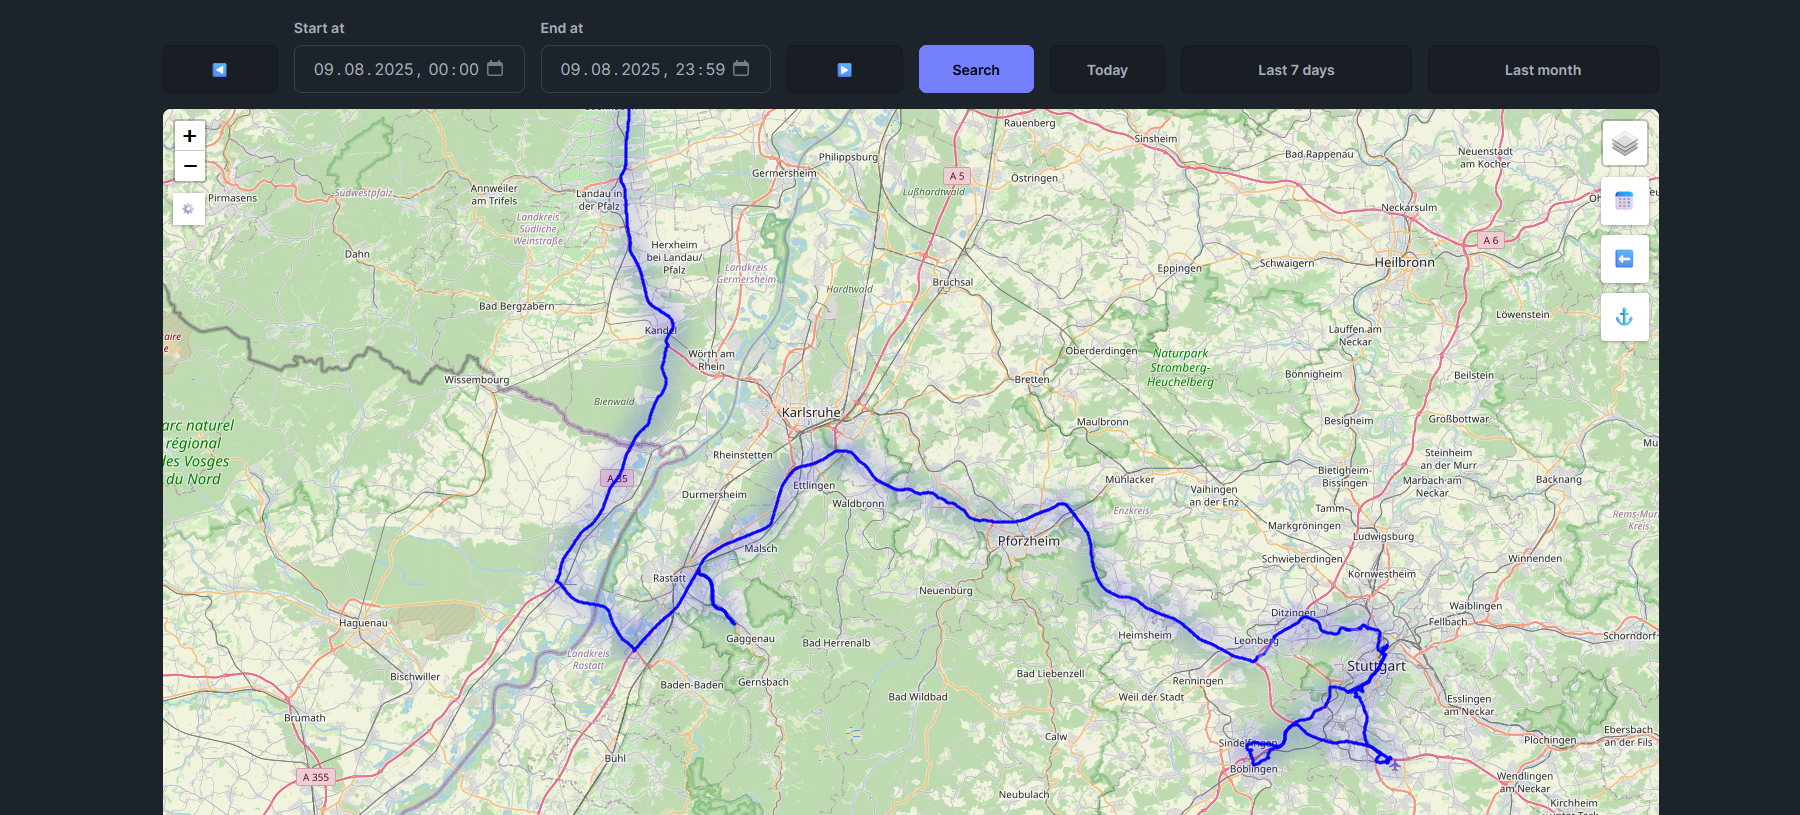Viewport: 1800px width, 815px height.
Task: Go to previous day with left arrow
Action: click(x=220, y=69)
